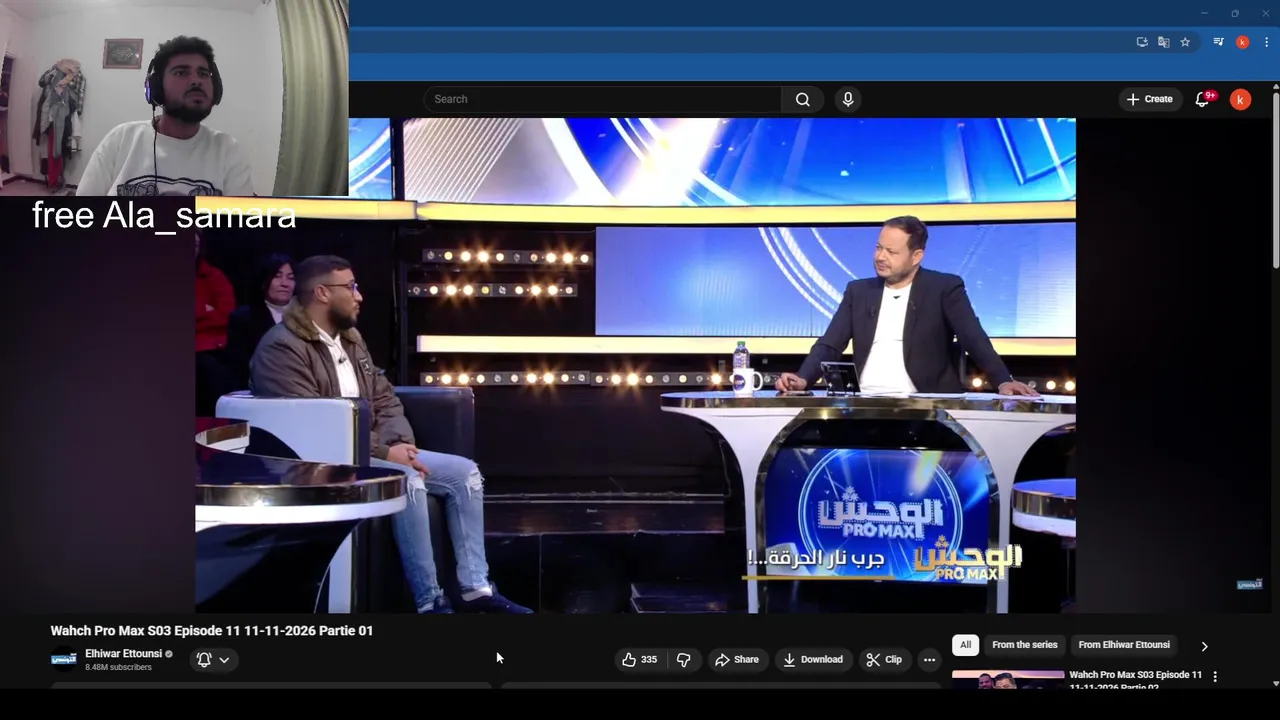Click the 8.48M subscribers text
This screenshot has height=720, width=1280.
[x=118, y=667]
